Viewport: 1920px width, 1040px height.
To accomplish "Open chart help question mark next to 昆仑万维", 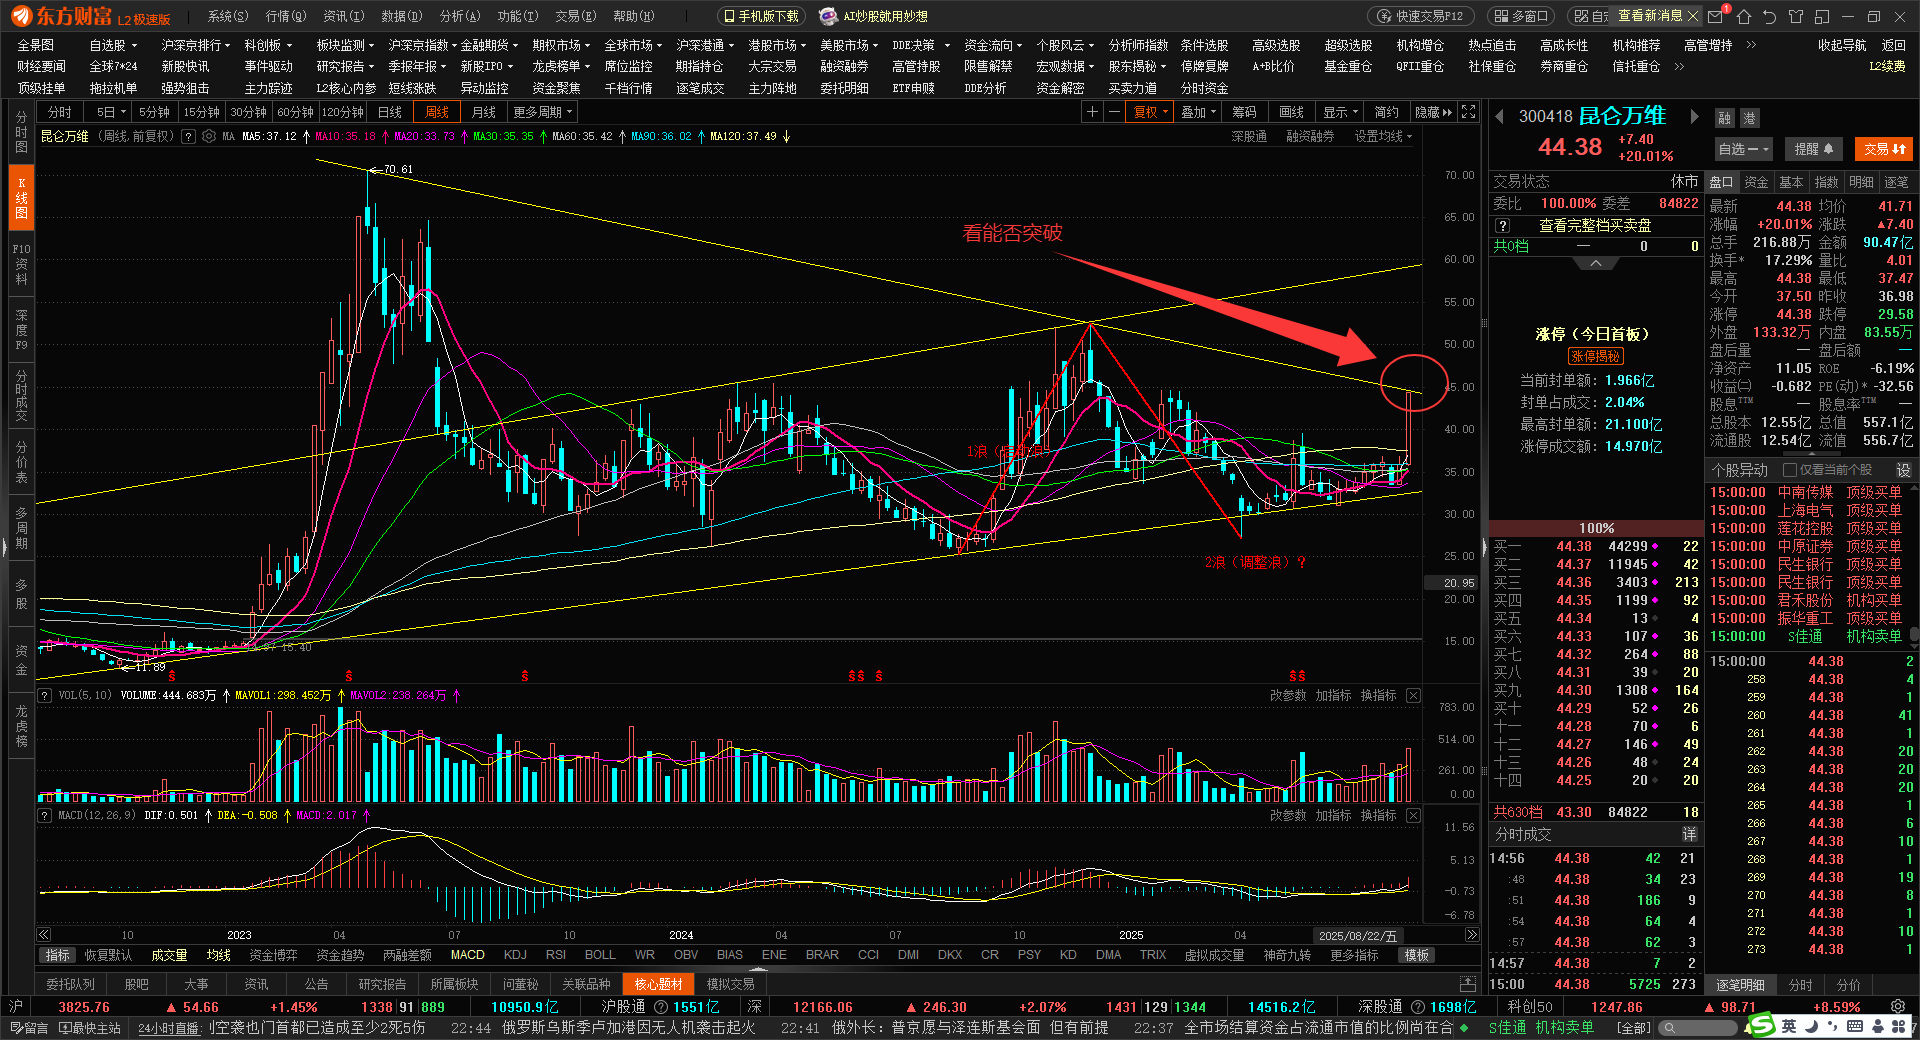I will coord(188,137).
